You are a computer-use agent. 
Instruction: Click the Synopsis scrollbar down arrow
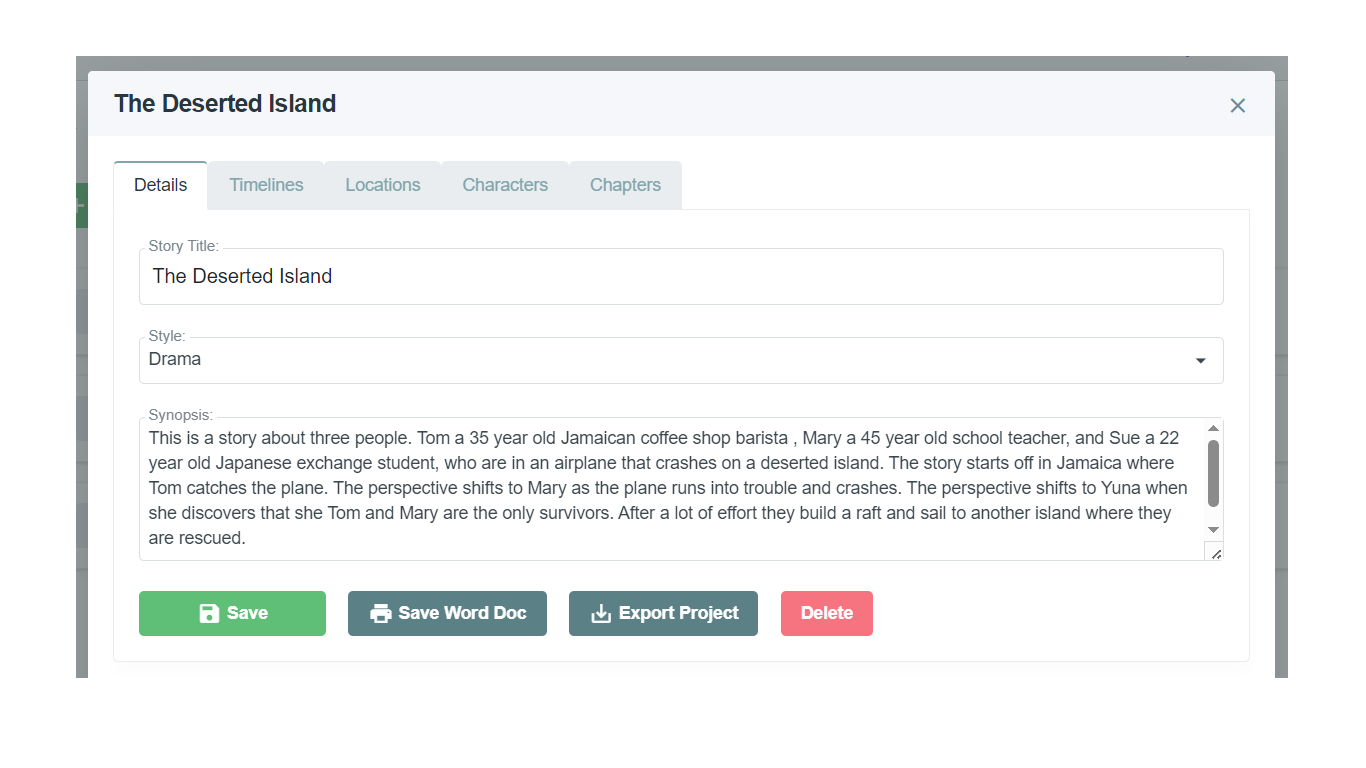[1213, 530]
